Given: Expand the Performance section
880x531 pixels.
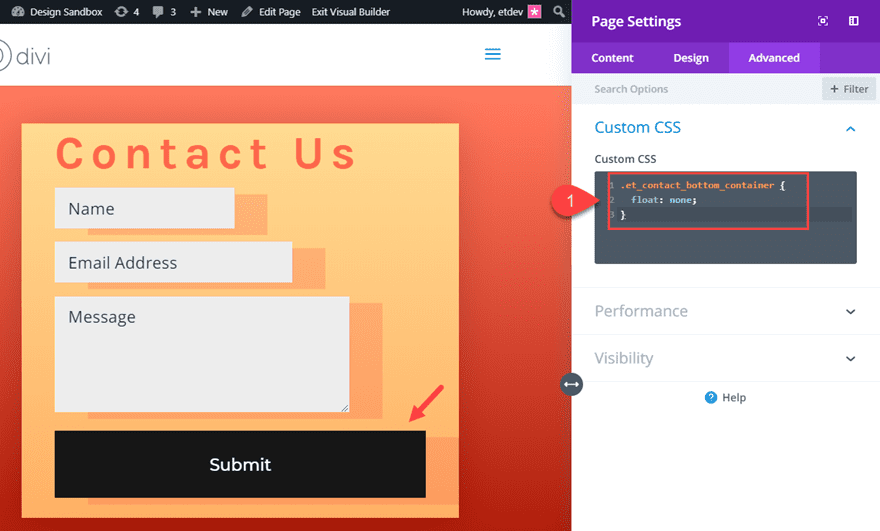Looking at the screenshot, I should coord(850,311).
